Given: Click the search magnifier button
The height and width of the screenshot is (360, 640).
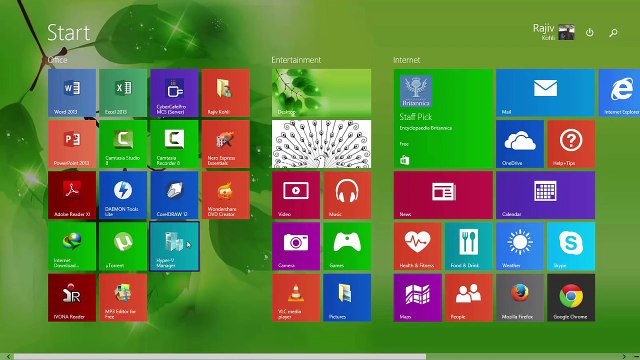Looking at the screenshot, I should pos(613,33).
